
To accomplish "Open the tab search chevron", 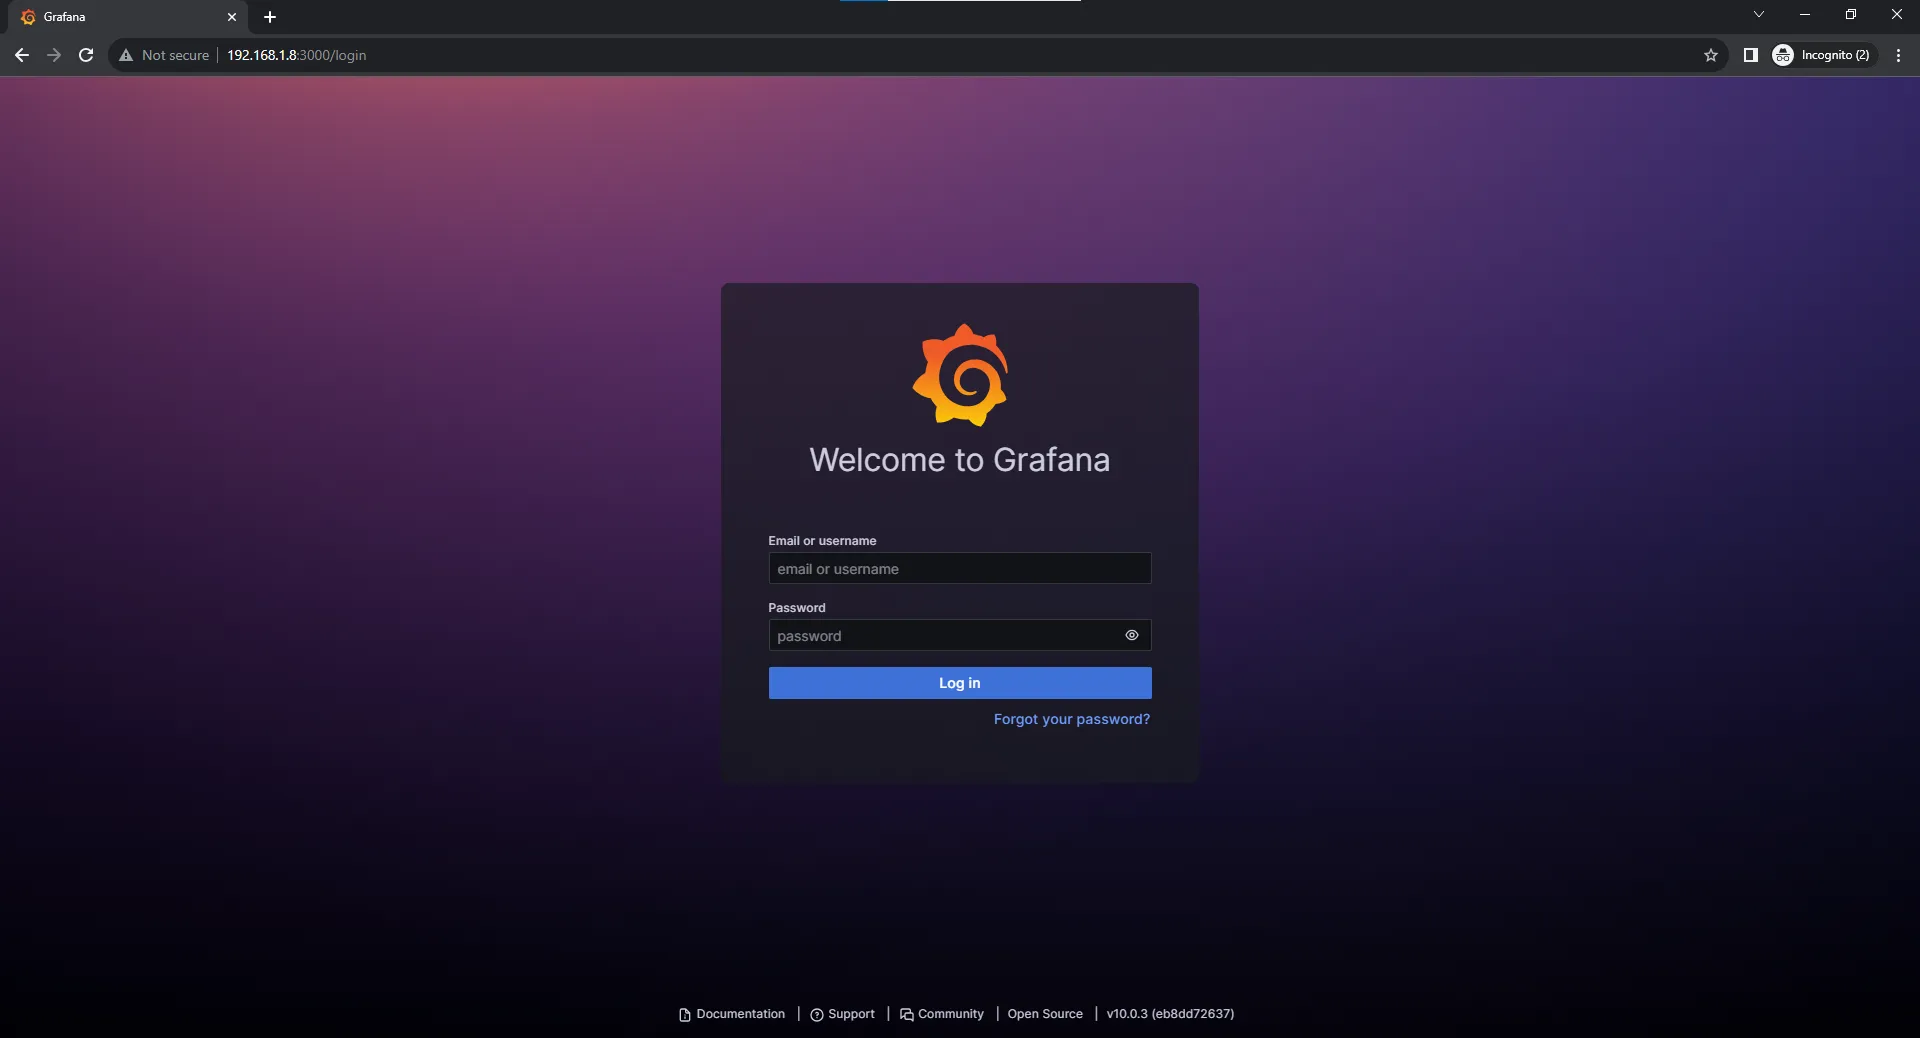I will (x=1759, y=14).
